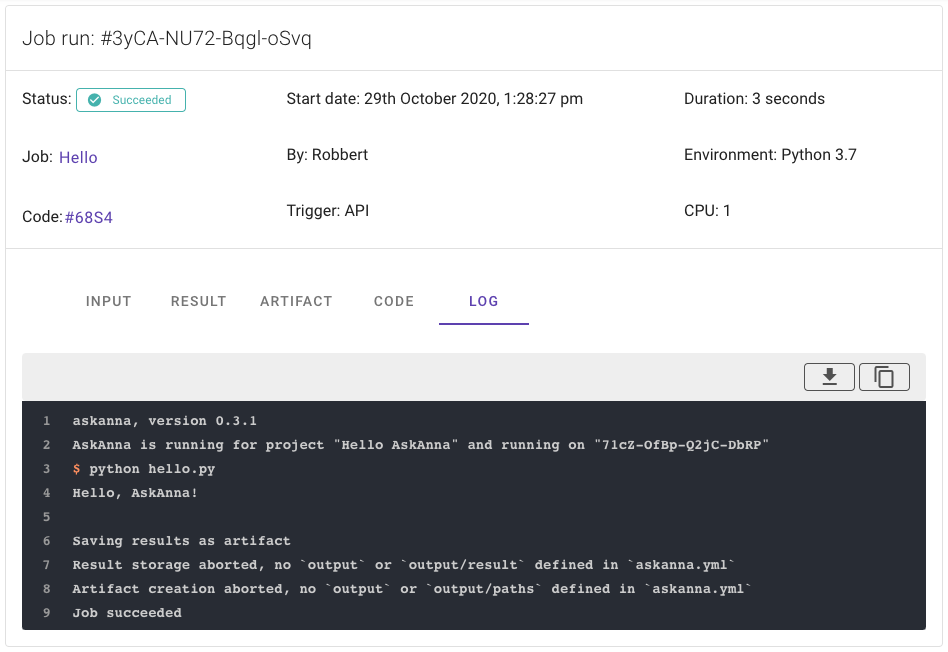Image resolution: width=948 pixels, height=652 pixels.
Task: Click the 'Job succeeded' log line
Action: tap(127, 613)
